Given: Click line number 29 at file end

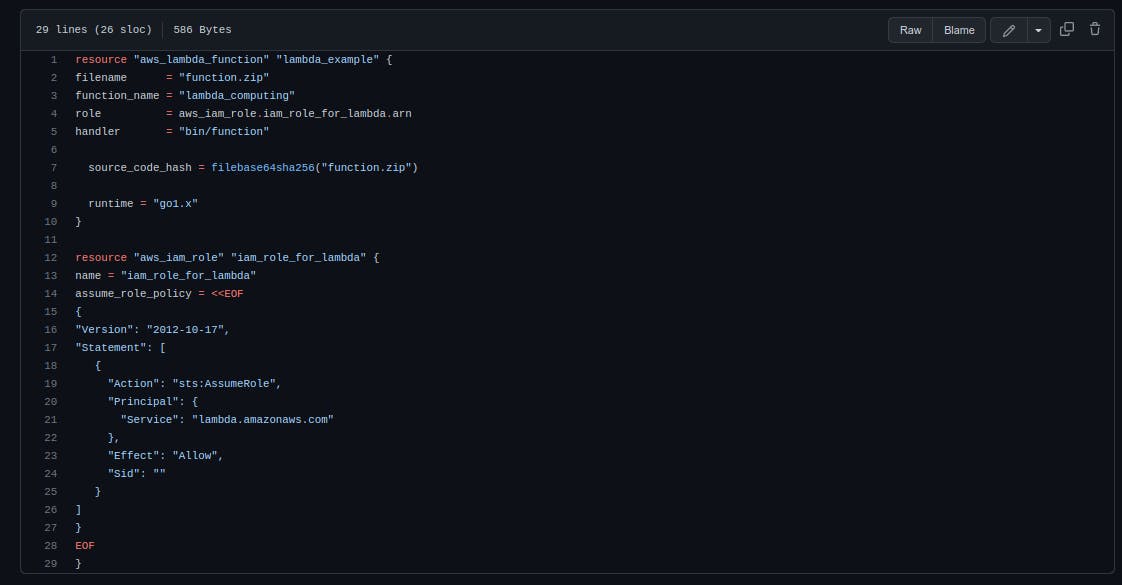Looking at the screenshot, I should 51,564.
